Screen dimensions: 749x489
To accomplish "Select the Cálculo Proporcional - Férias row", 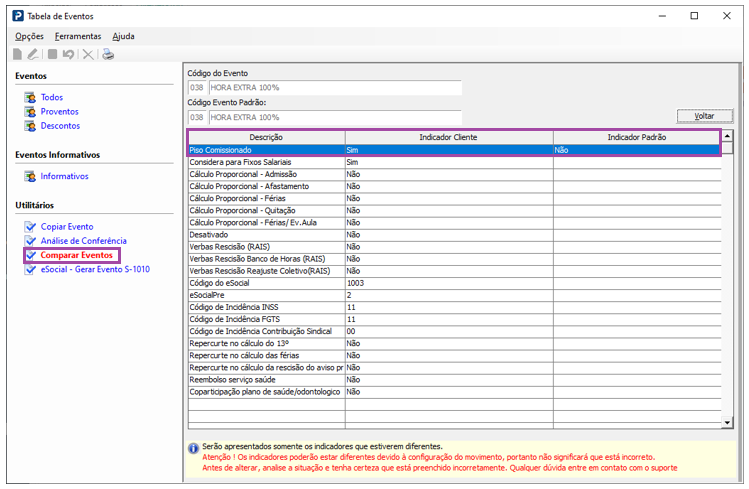I will (x=454, y=199).
